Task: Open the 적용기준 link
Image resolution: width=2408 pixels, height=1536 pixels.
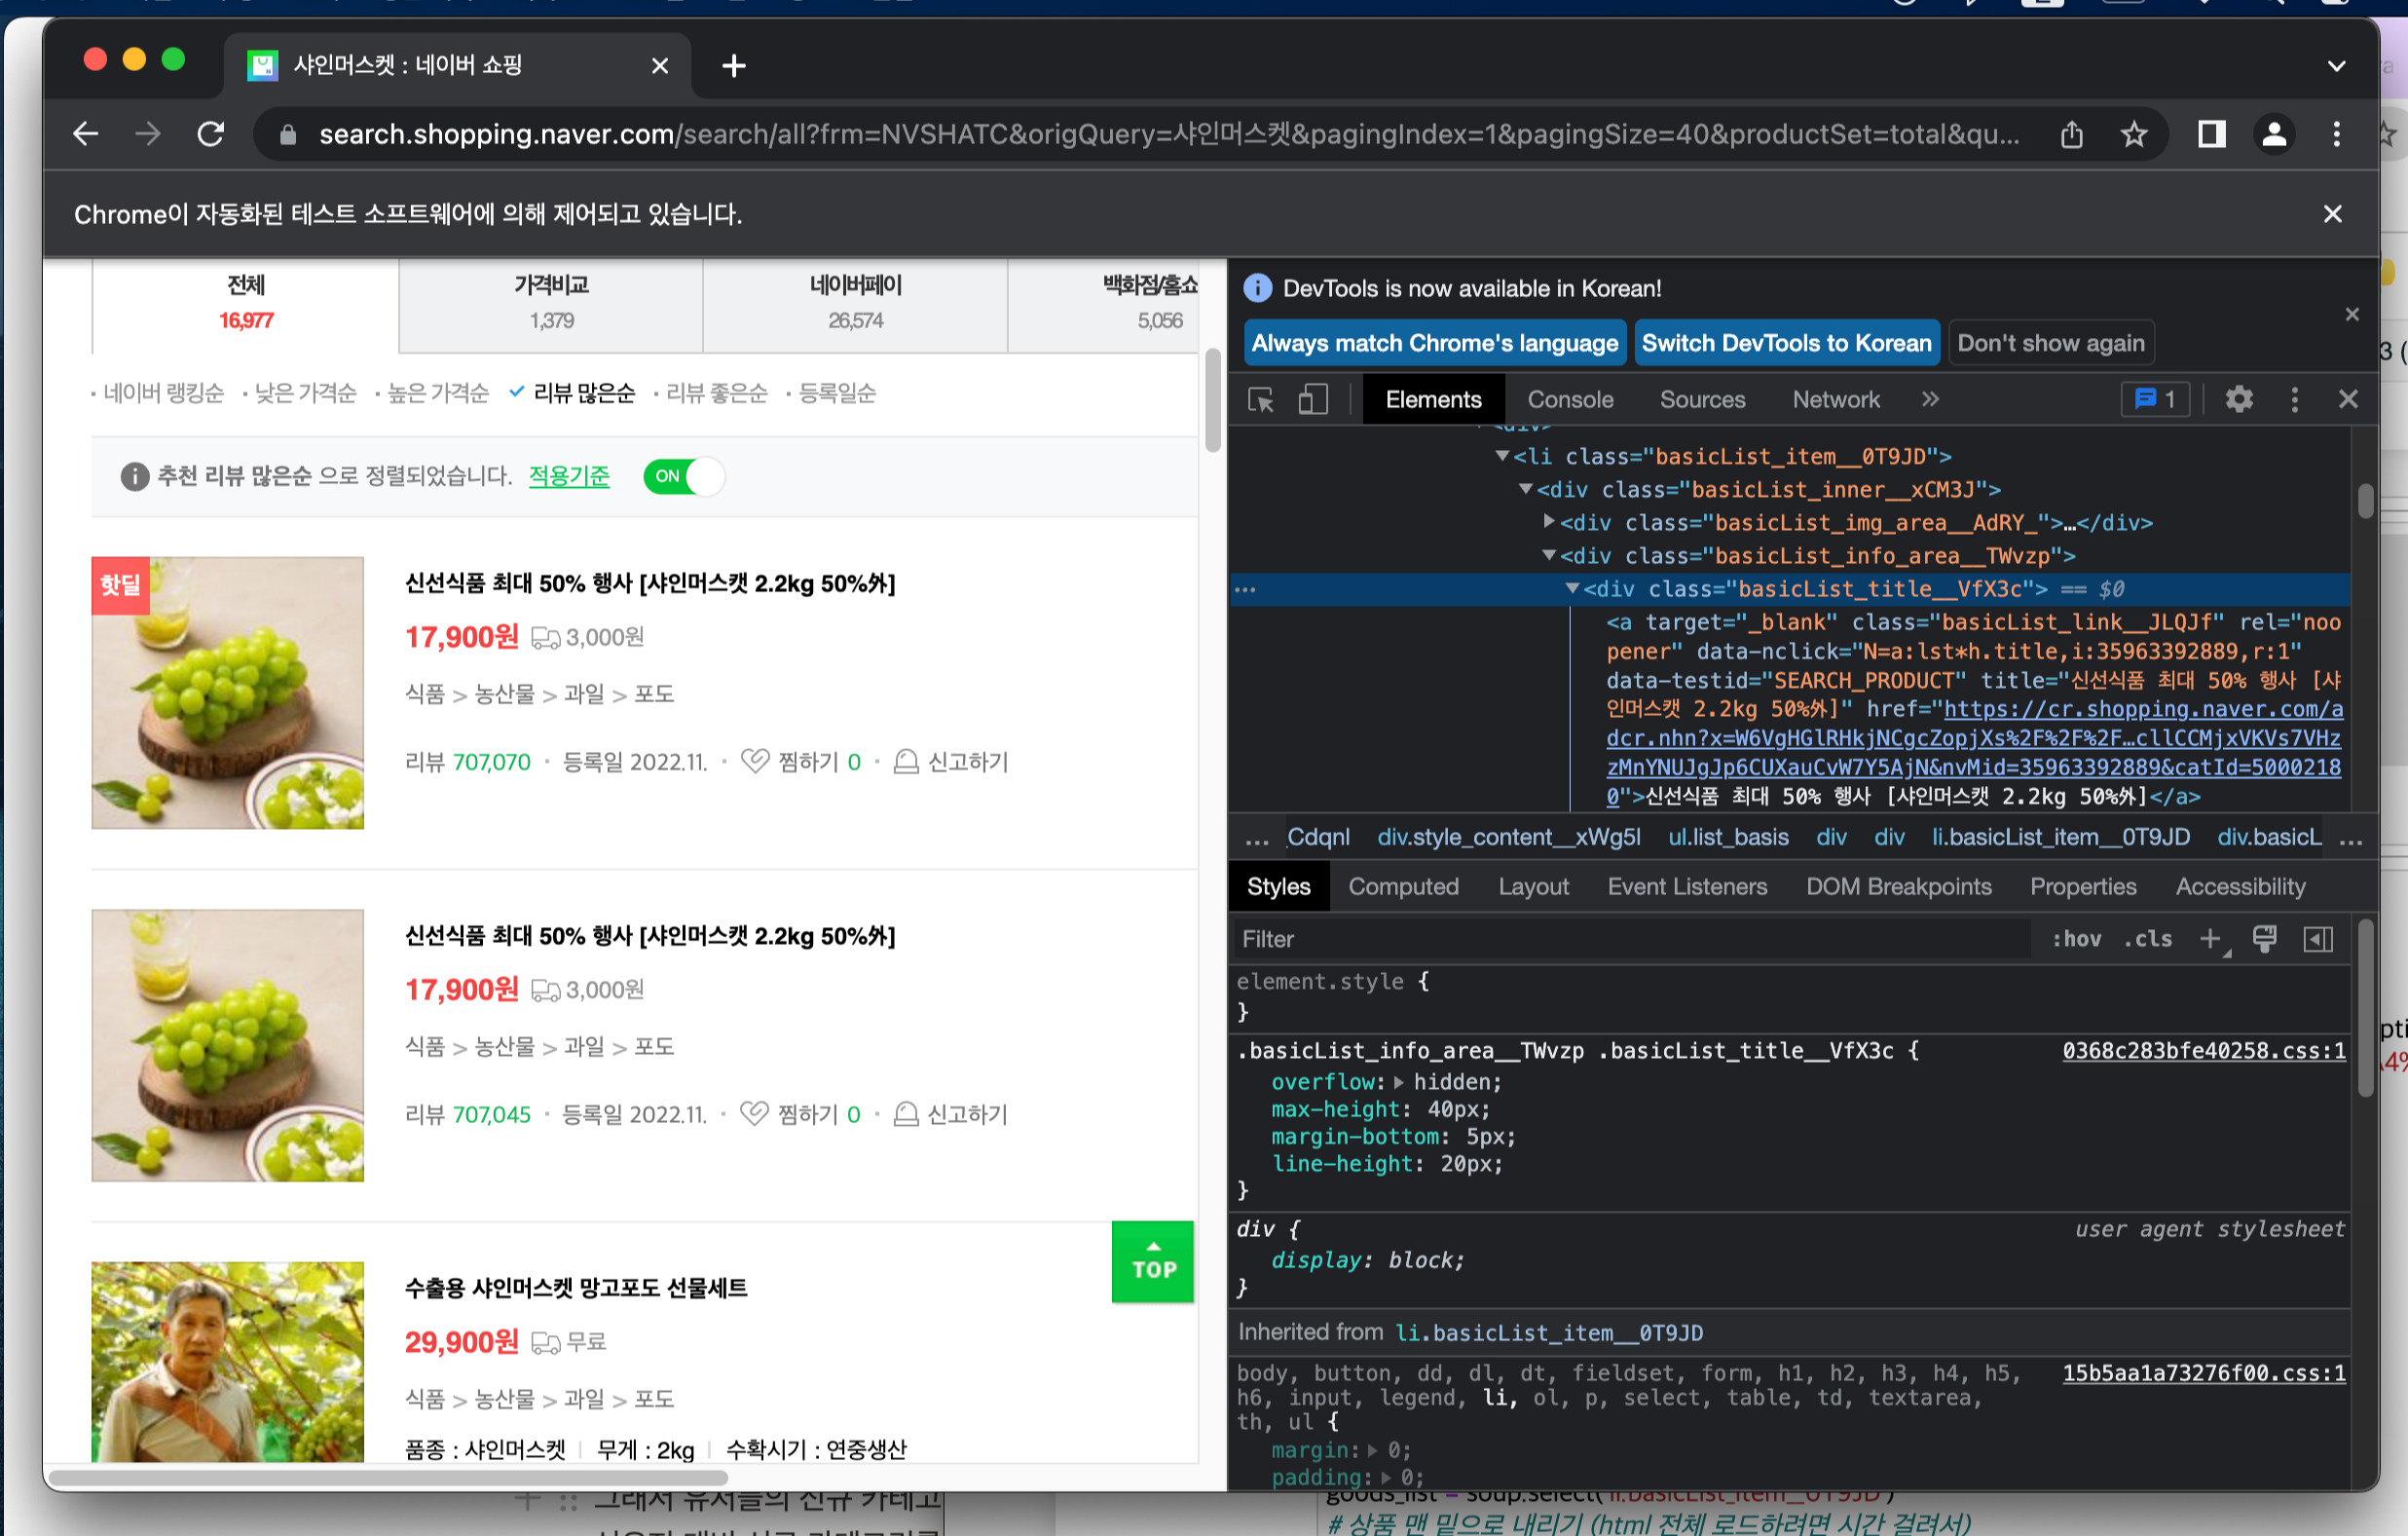Action: [x=569, y=476]
